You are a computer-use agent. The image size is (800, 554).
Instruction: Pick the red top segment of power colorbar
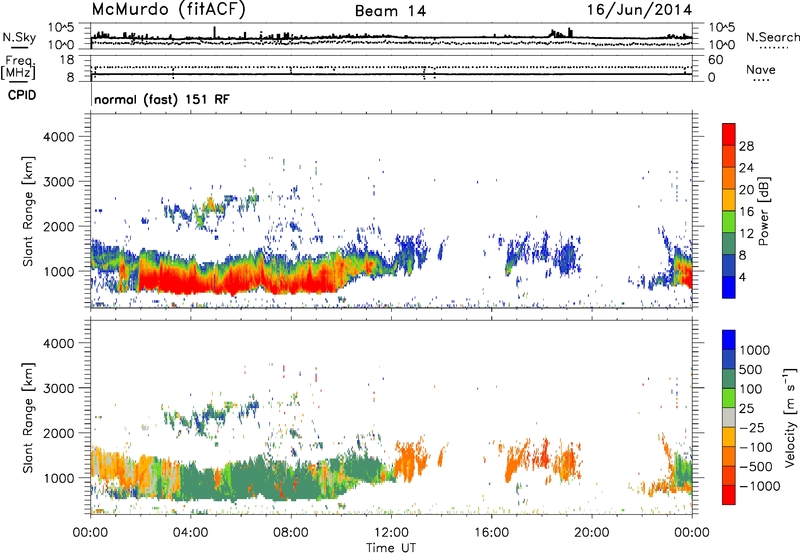729,134
